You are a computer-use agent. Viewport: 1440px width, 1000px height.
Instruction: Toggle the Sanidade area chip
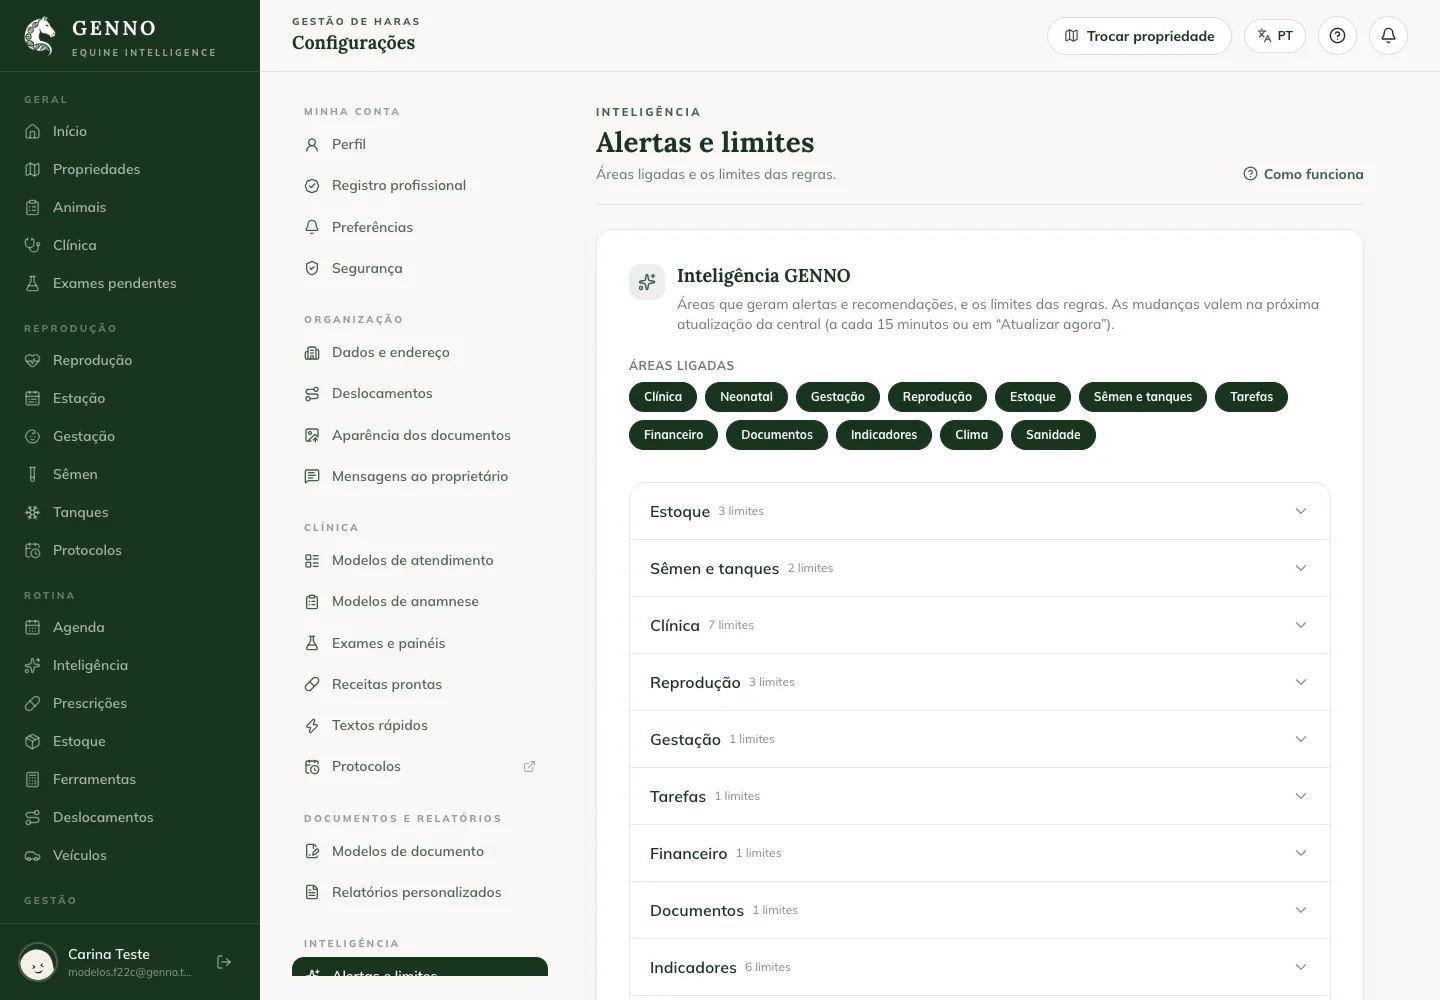1053,435
